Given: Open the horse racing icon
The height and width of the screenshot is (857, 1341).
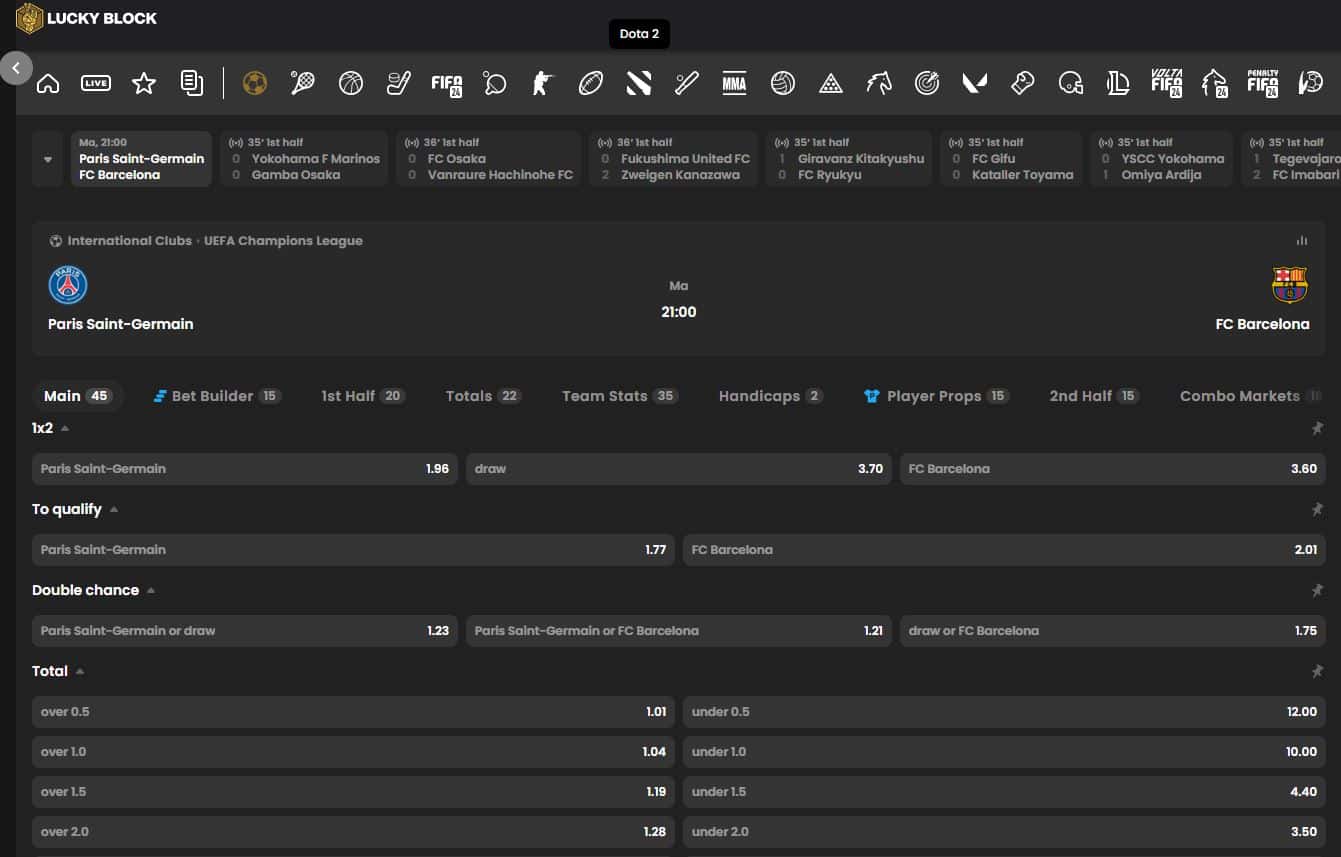Looking at the screenshot, I should point(879,84).
